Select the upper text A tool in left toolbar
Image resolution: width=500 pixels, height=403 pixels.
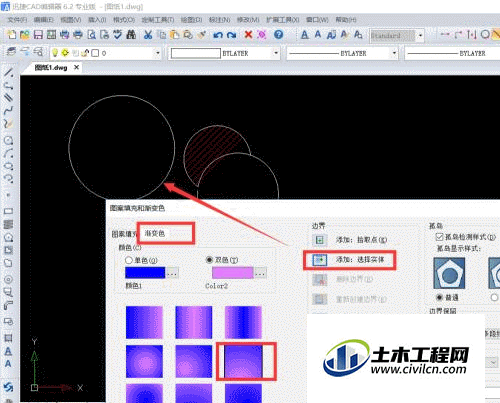click(8, 351)
